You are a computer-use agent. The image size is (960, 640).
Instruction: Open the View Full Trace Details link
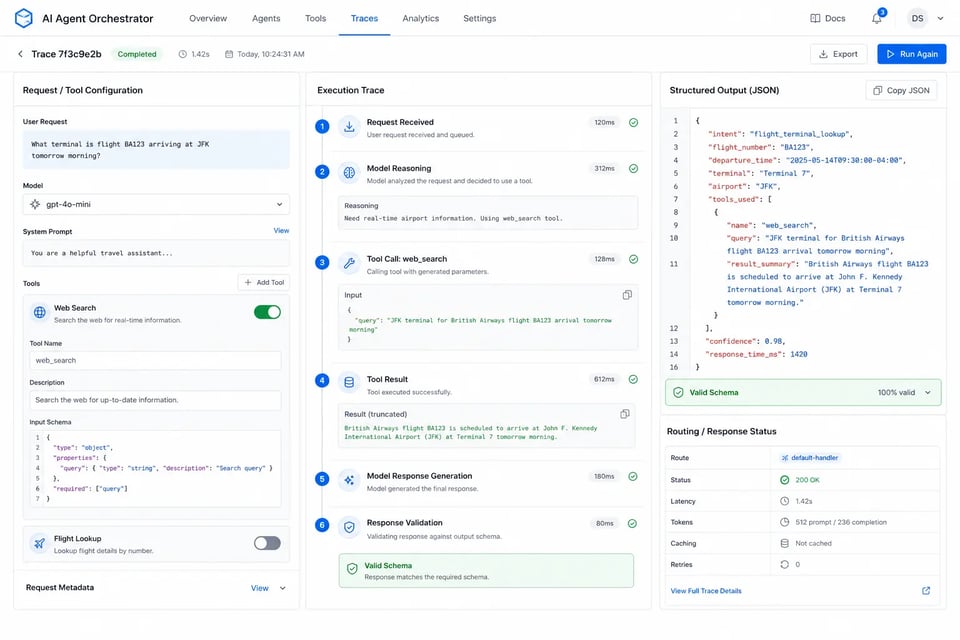(706, 591)
